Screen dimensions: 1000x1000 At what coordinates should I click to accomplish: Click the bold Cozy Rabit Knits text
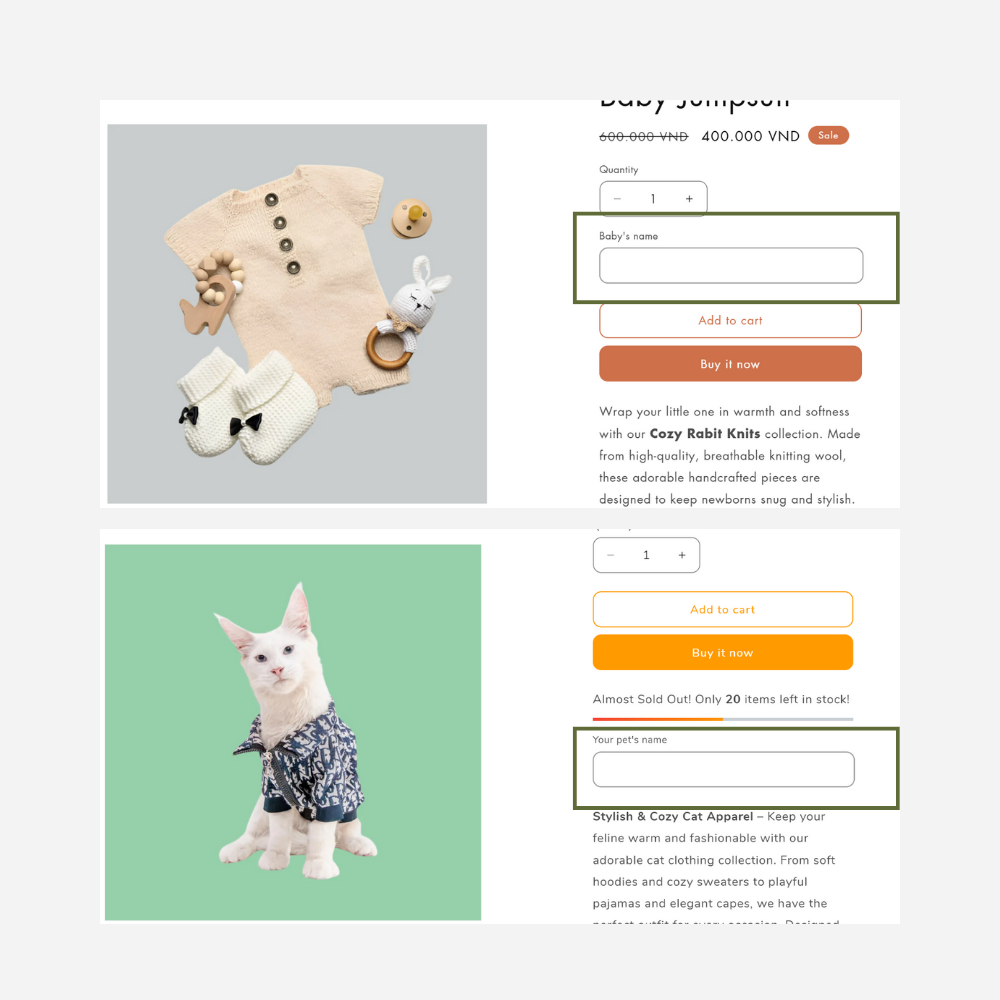click(x=705, y=434)
